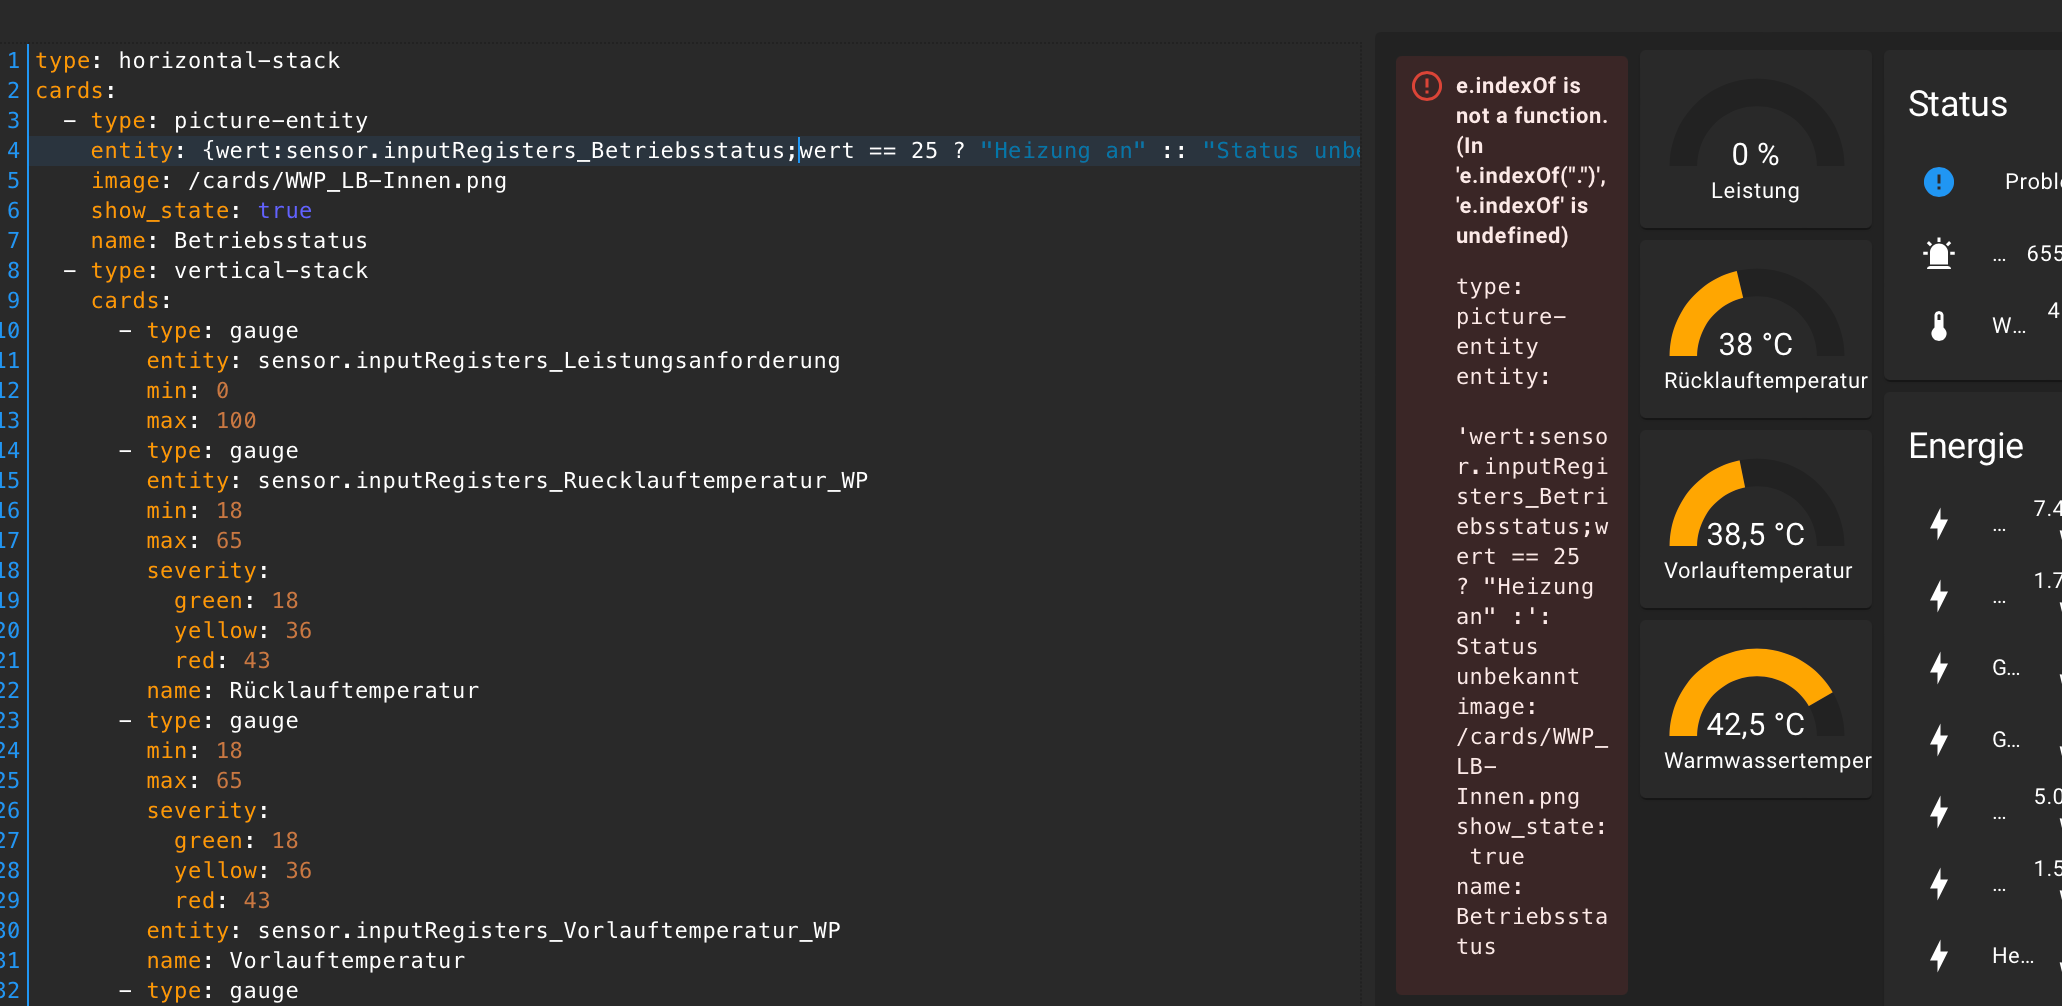Open the Warmwassertemperatur 42,5 °C gauge
This screenshot has width=2062, height=1006.
(x=1755, y=710)
